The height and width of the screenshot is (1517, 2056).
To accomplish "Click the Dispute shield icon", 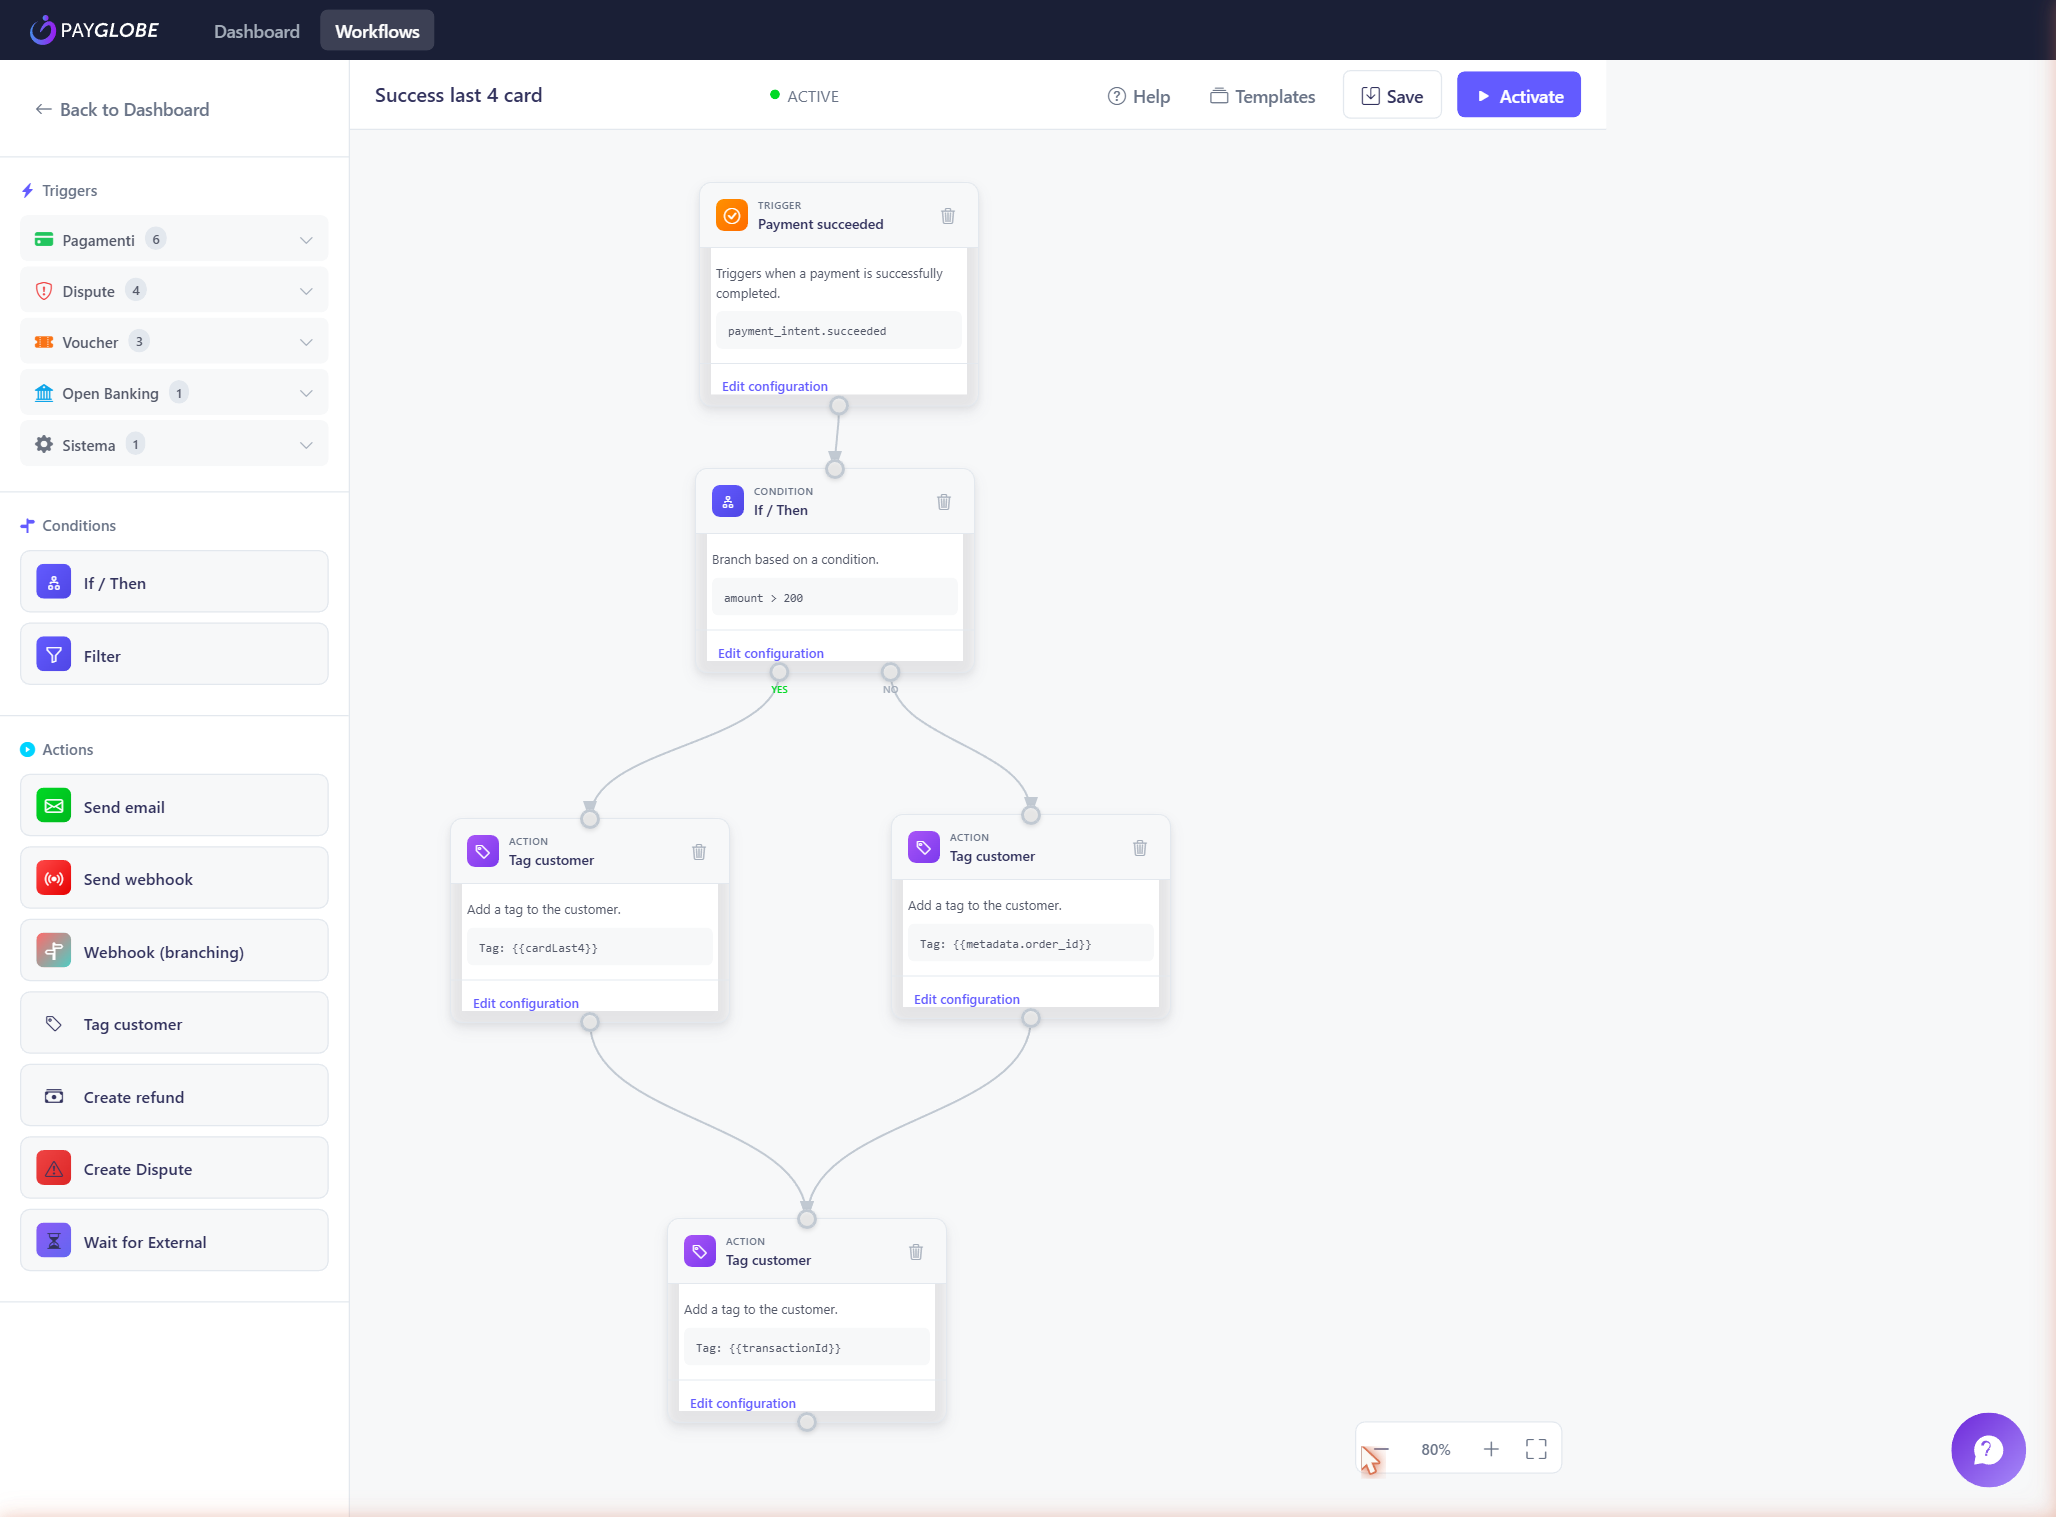I will [x=44, y=291].
